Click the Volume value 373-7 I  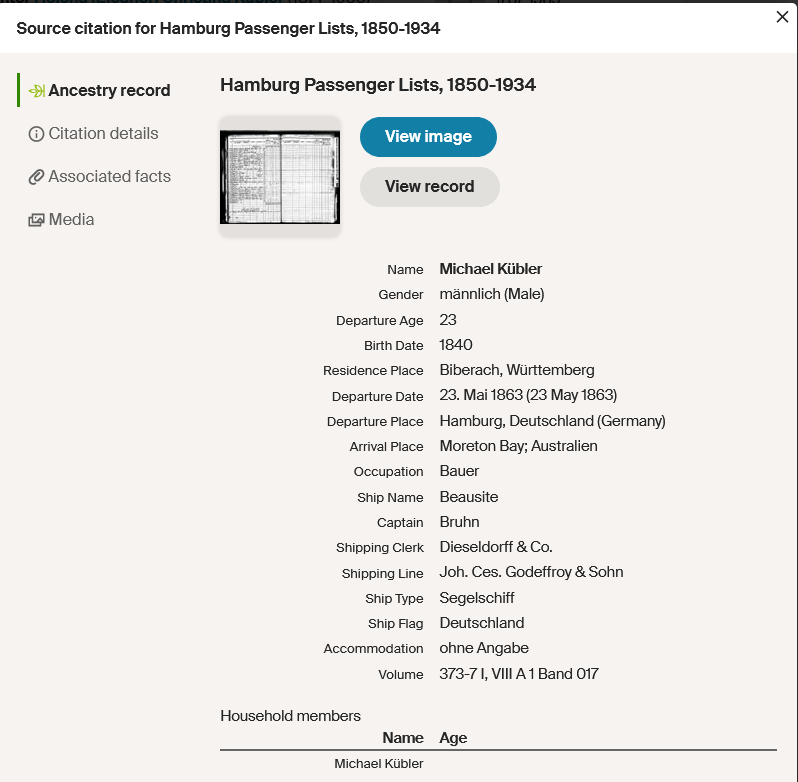(x=518, y=674)
